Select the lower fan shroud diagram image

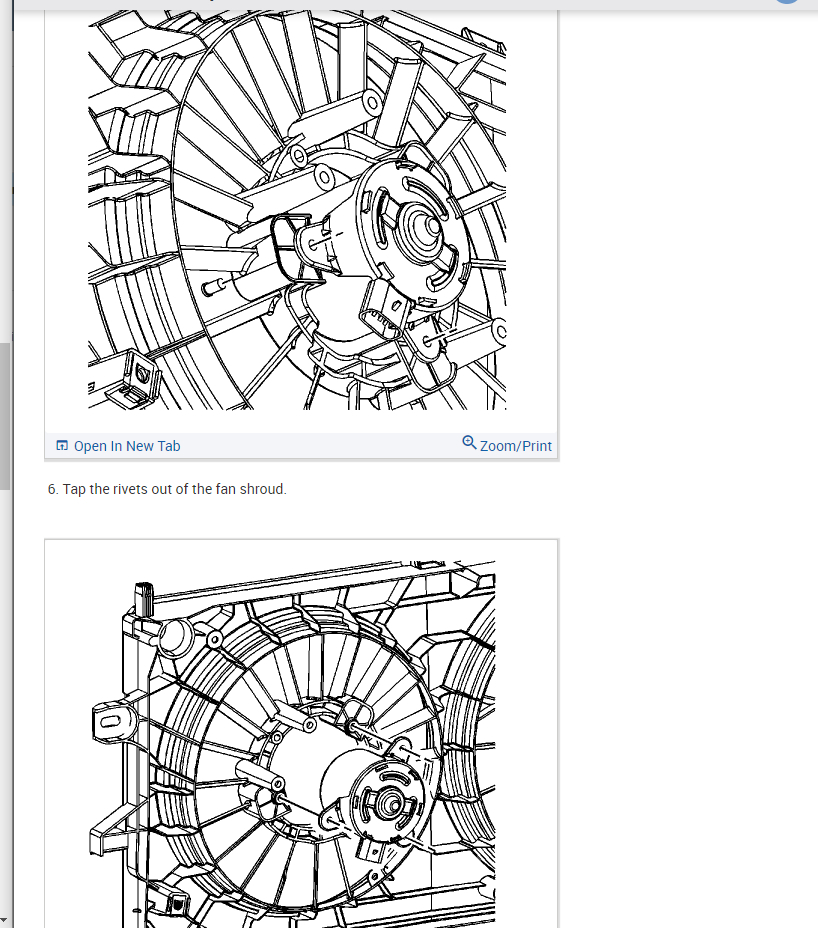click(294, 744)
